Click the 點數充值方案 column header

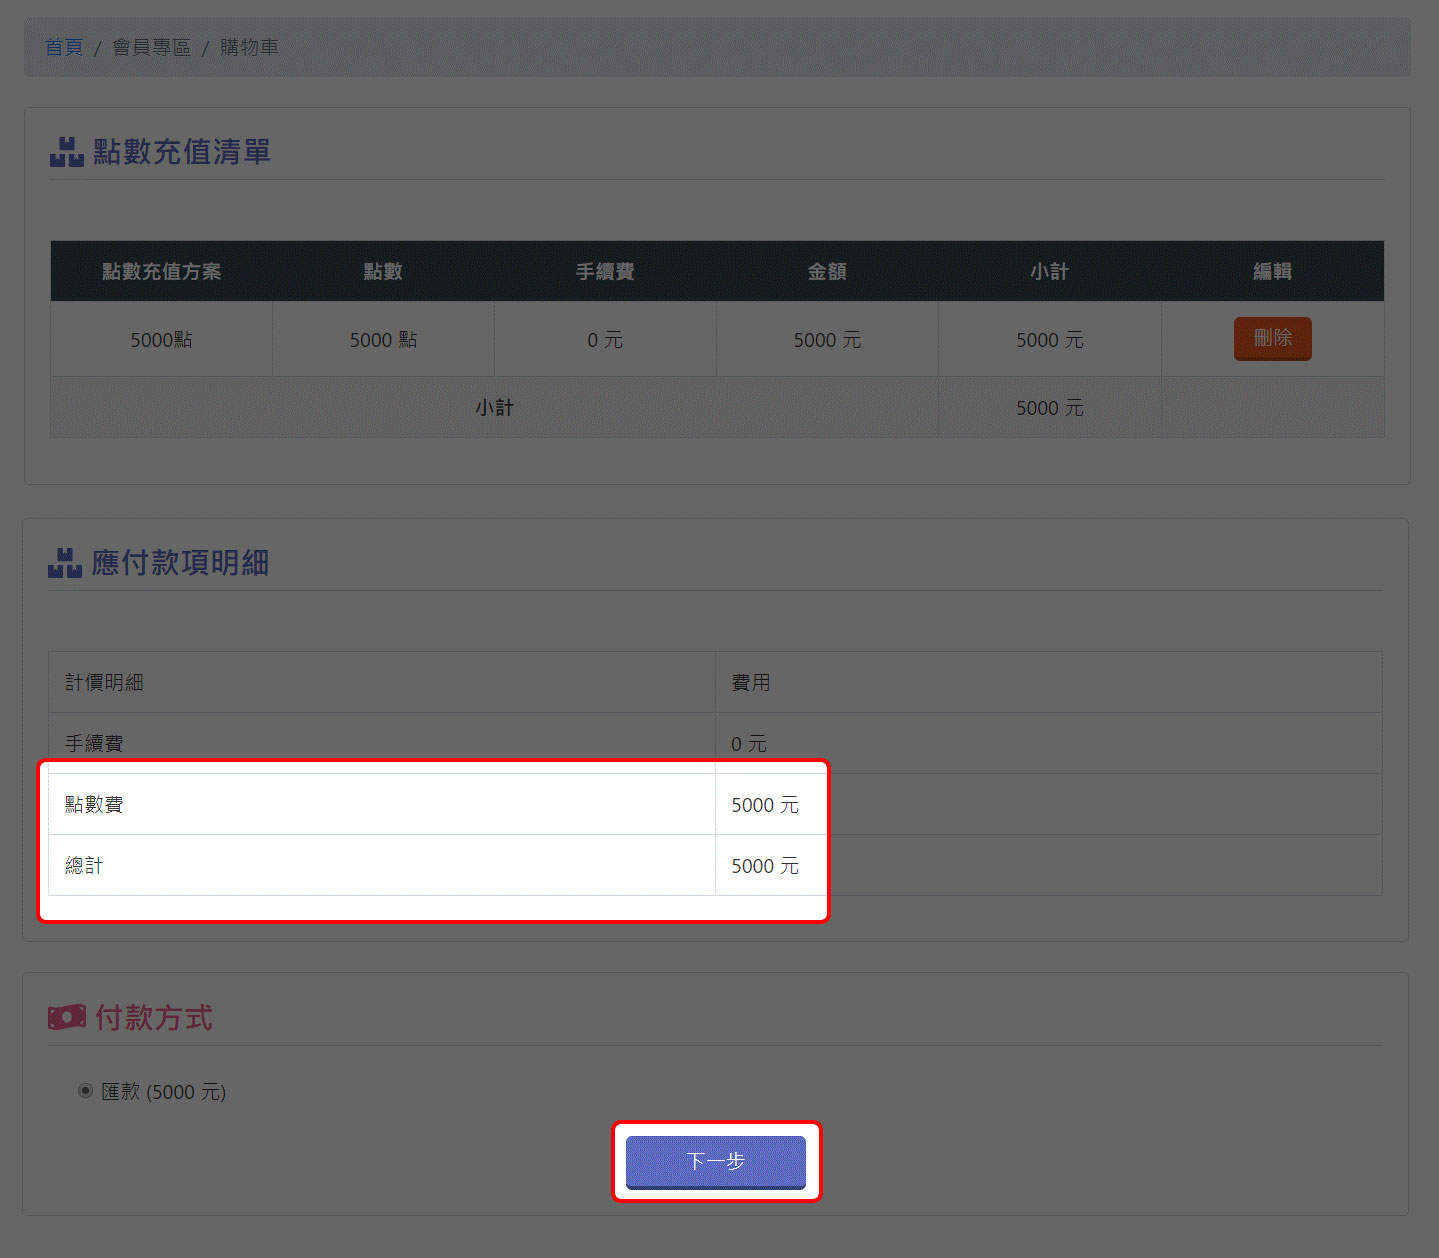(161, 271)
